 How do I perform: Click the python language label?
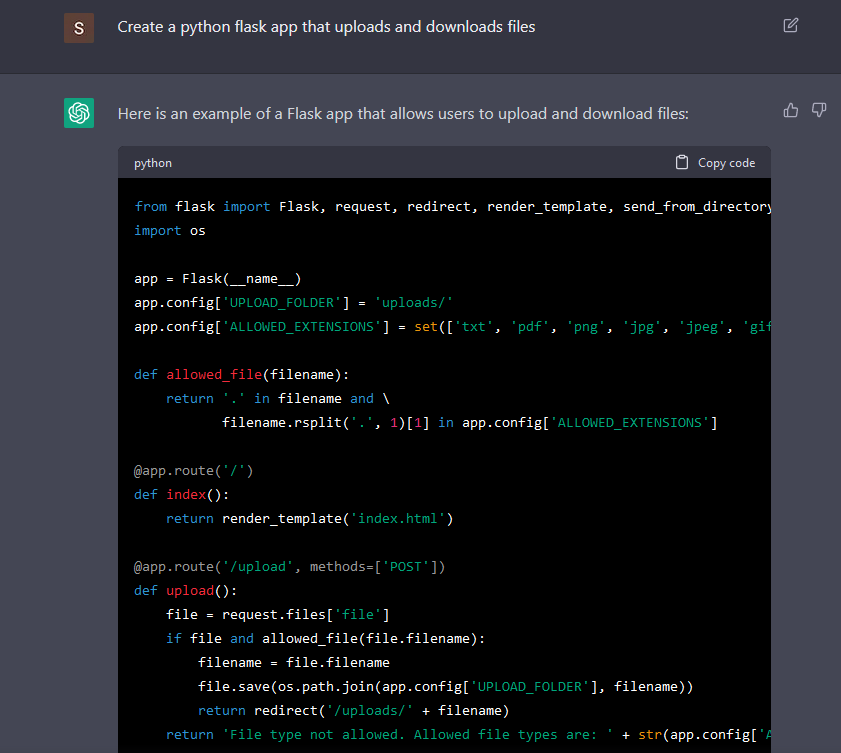[x=153, y=163]
